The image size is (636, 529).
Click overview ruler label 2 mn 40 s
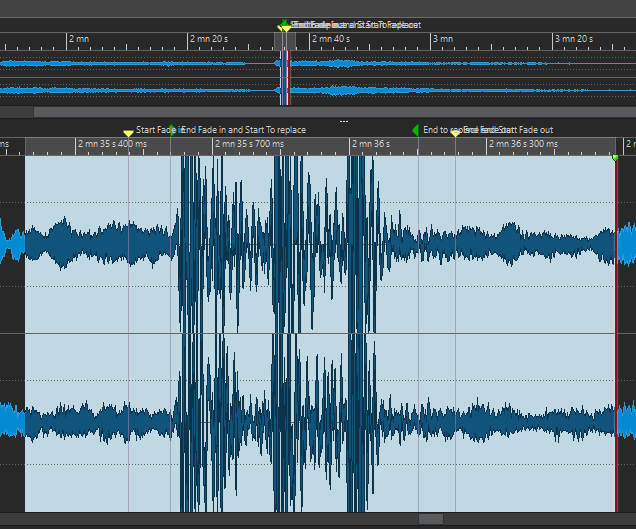(331, 39)
